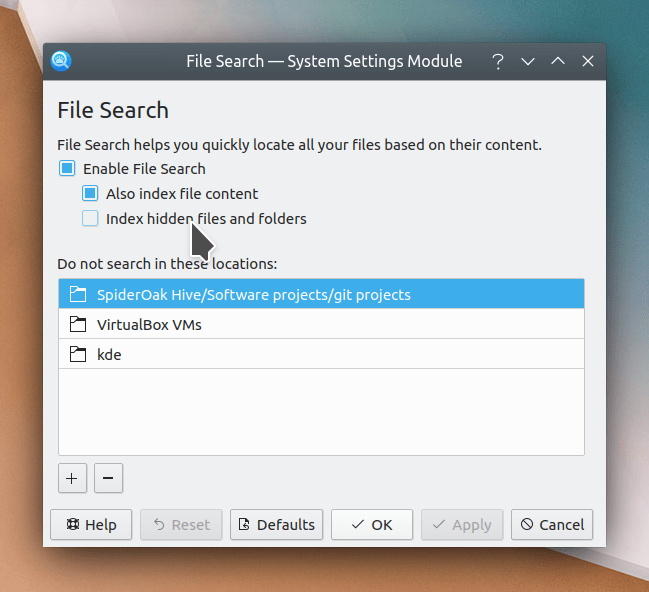Click the Apply button
649x592 pixels.
tap(461, 524)
